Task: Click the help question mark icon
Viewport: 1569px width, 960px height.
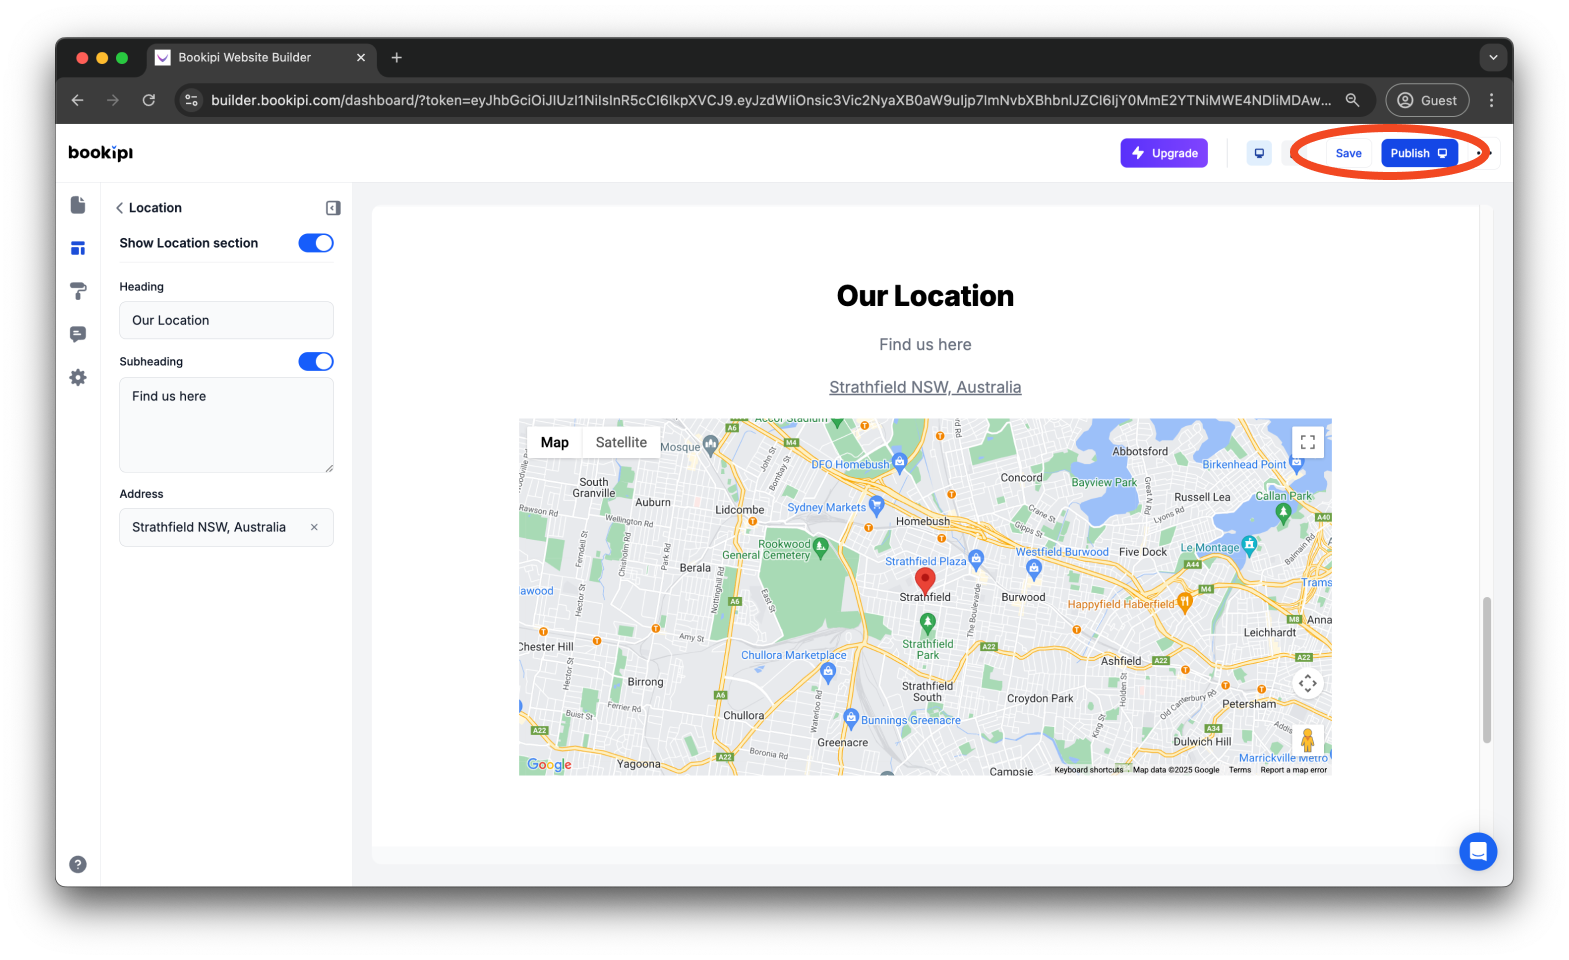Action: (x=78, y=864)
